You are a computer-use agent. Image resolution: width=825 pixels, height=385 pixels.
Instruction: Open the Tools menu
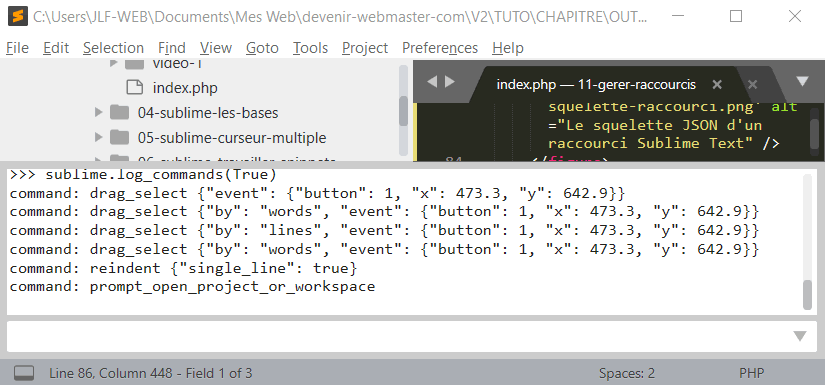(310, 48)
